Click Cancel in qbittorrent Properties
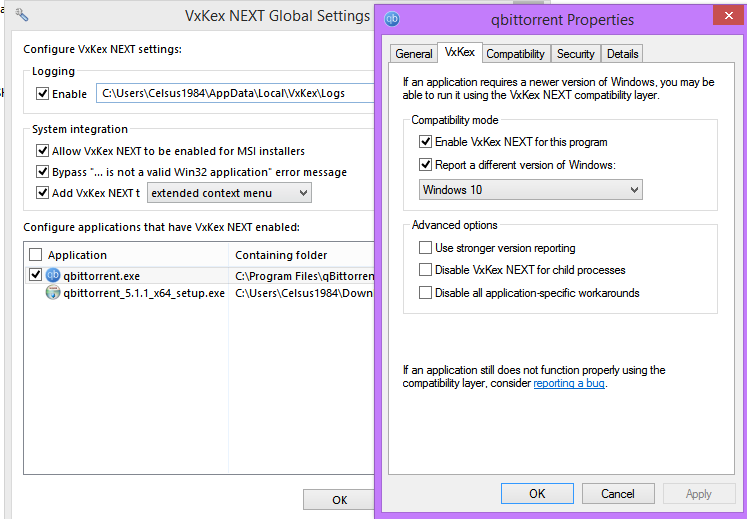 (x=618, y=493)
